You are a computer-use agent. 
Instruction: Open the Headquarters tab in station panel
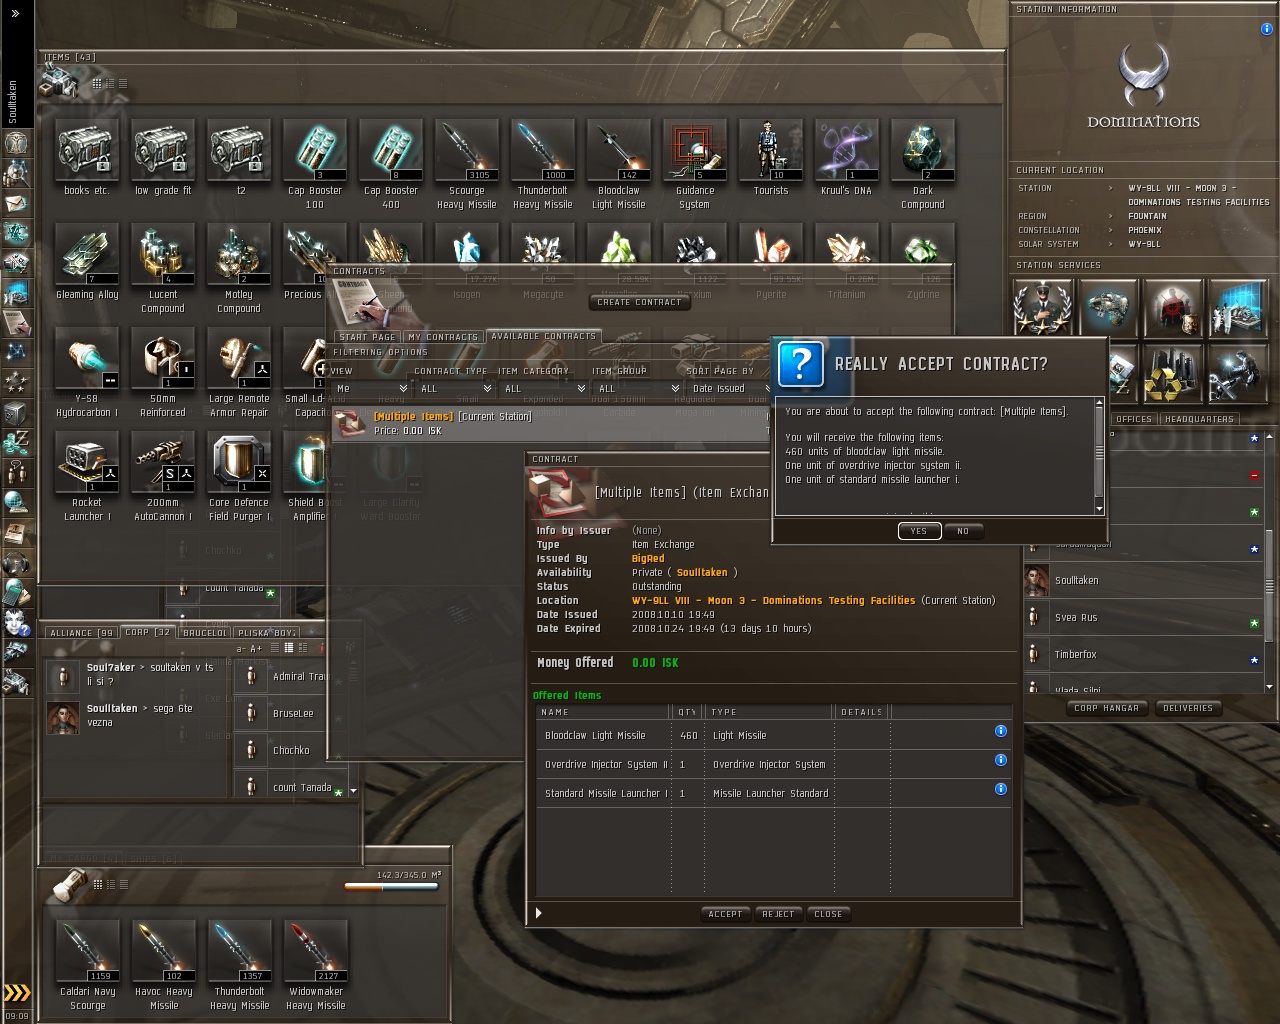click(1199, 419)
